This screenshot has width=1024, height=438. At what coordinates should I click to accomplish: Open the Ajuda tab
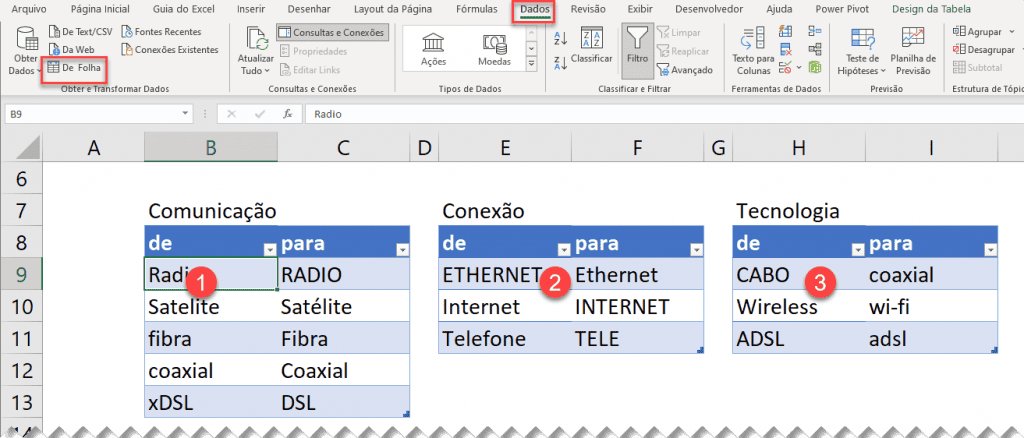click(780, 9)
